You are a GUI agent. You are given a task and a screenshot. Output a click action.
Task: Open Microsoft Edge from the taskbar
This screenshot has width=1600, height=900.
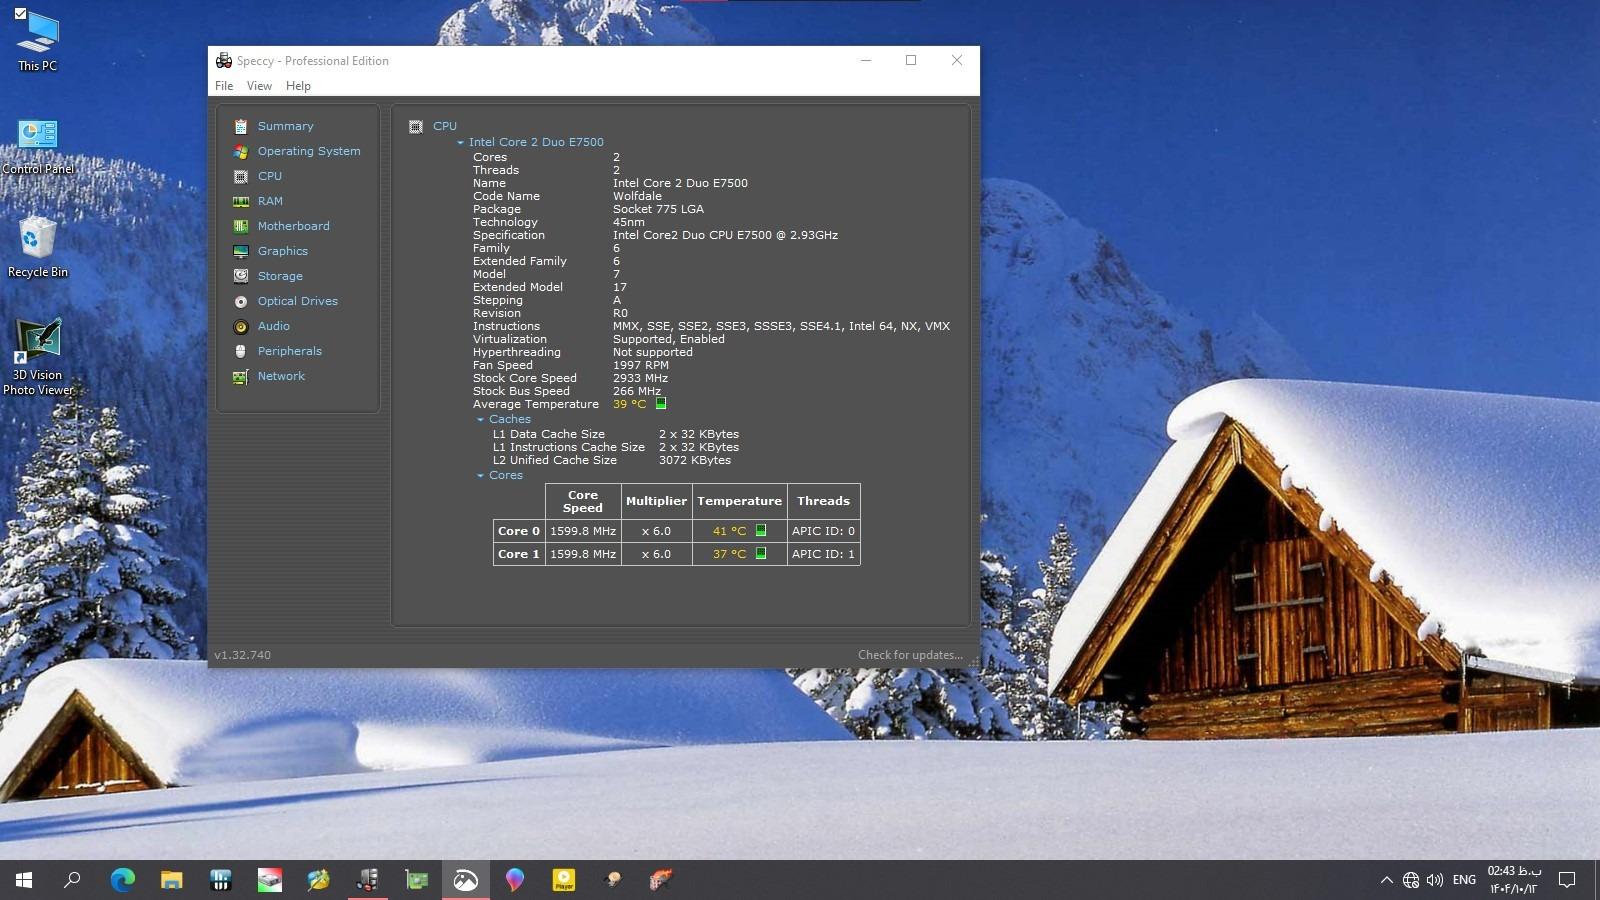[x=122, y=880]
